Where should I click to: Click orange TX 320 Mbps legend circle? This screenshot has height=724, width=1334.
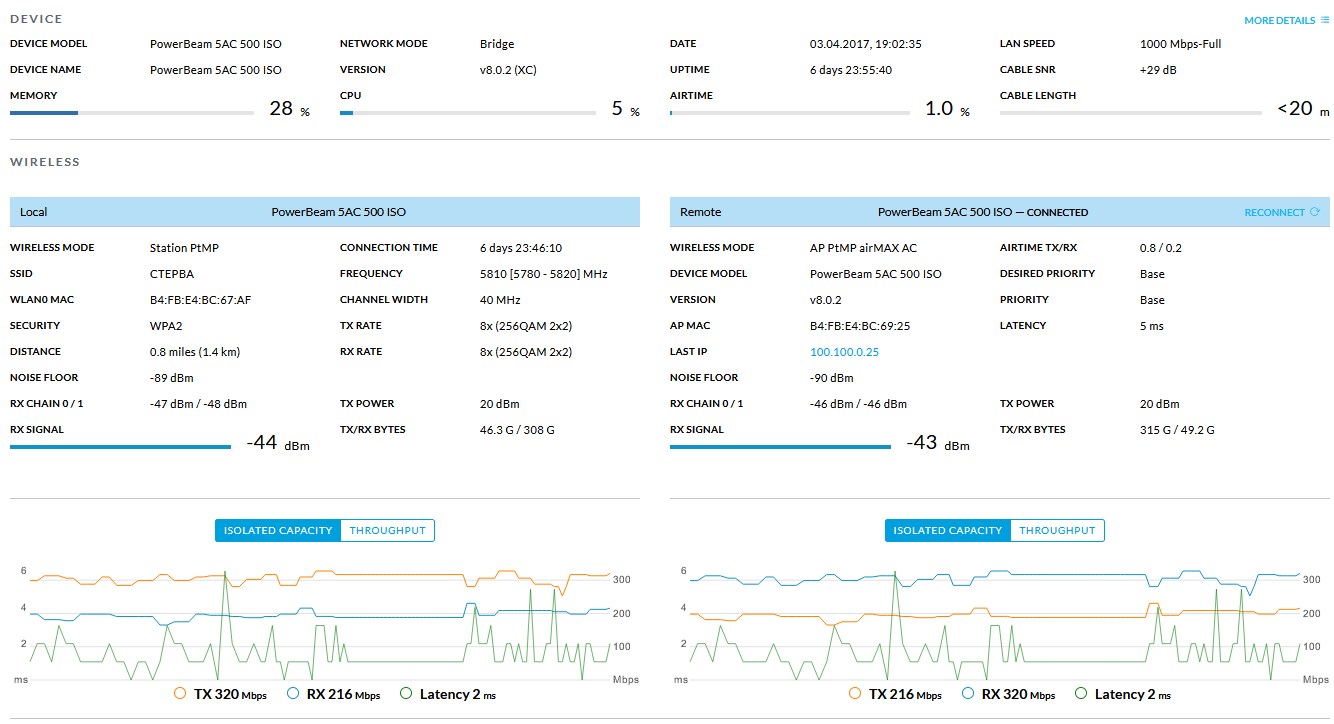180,693
